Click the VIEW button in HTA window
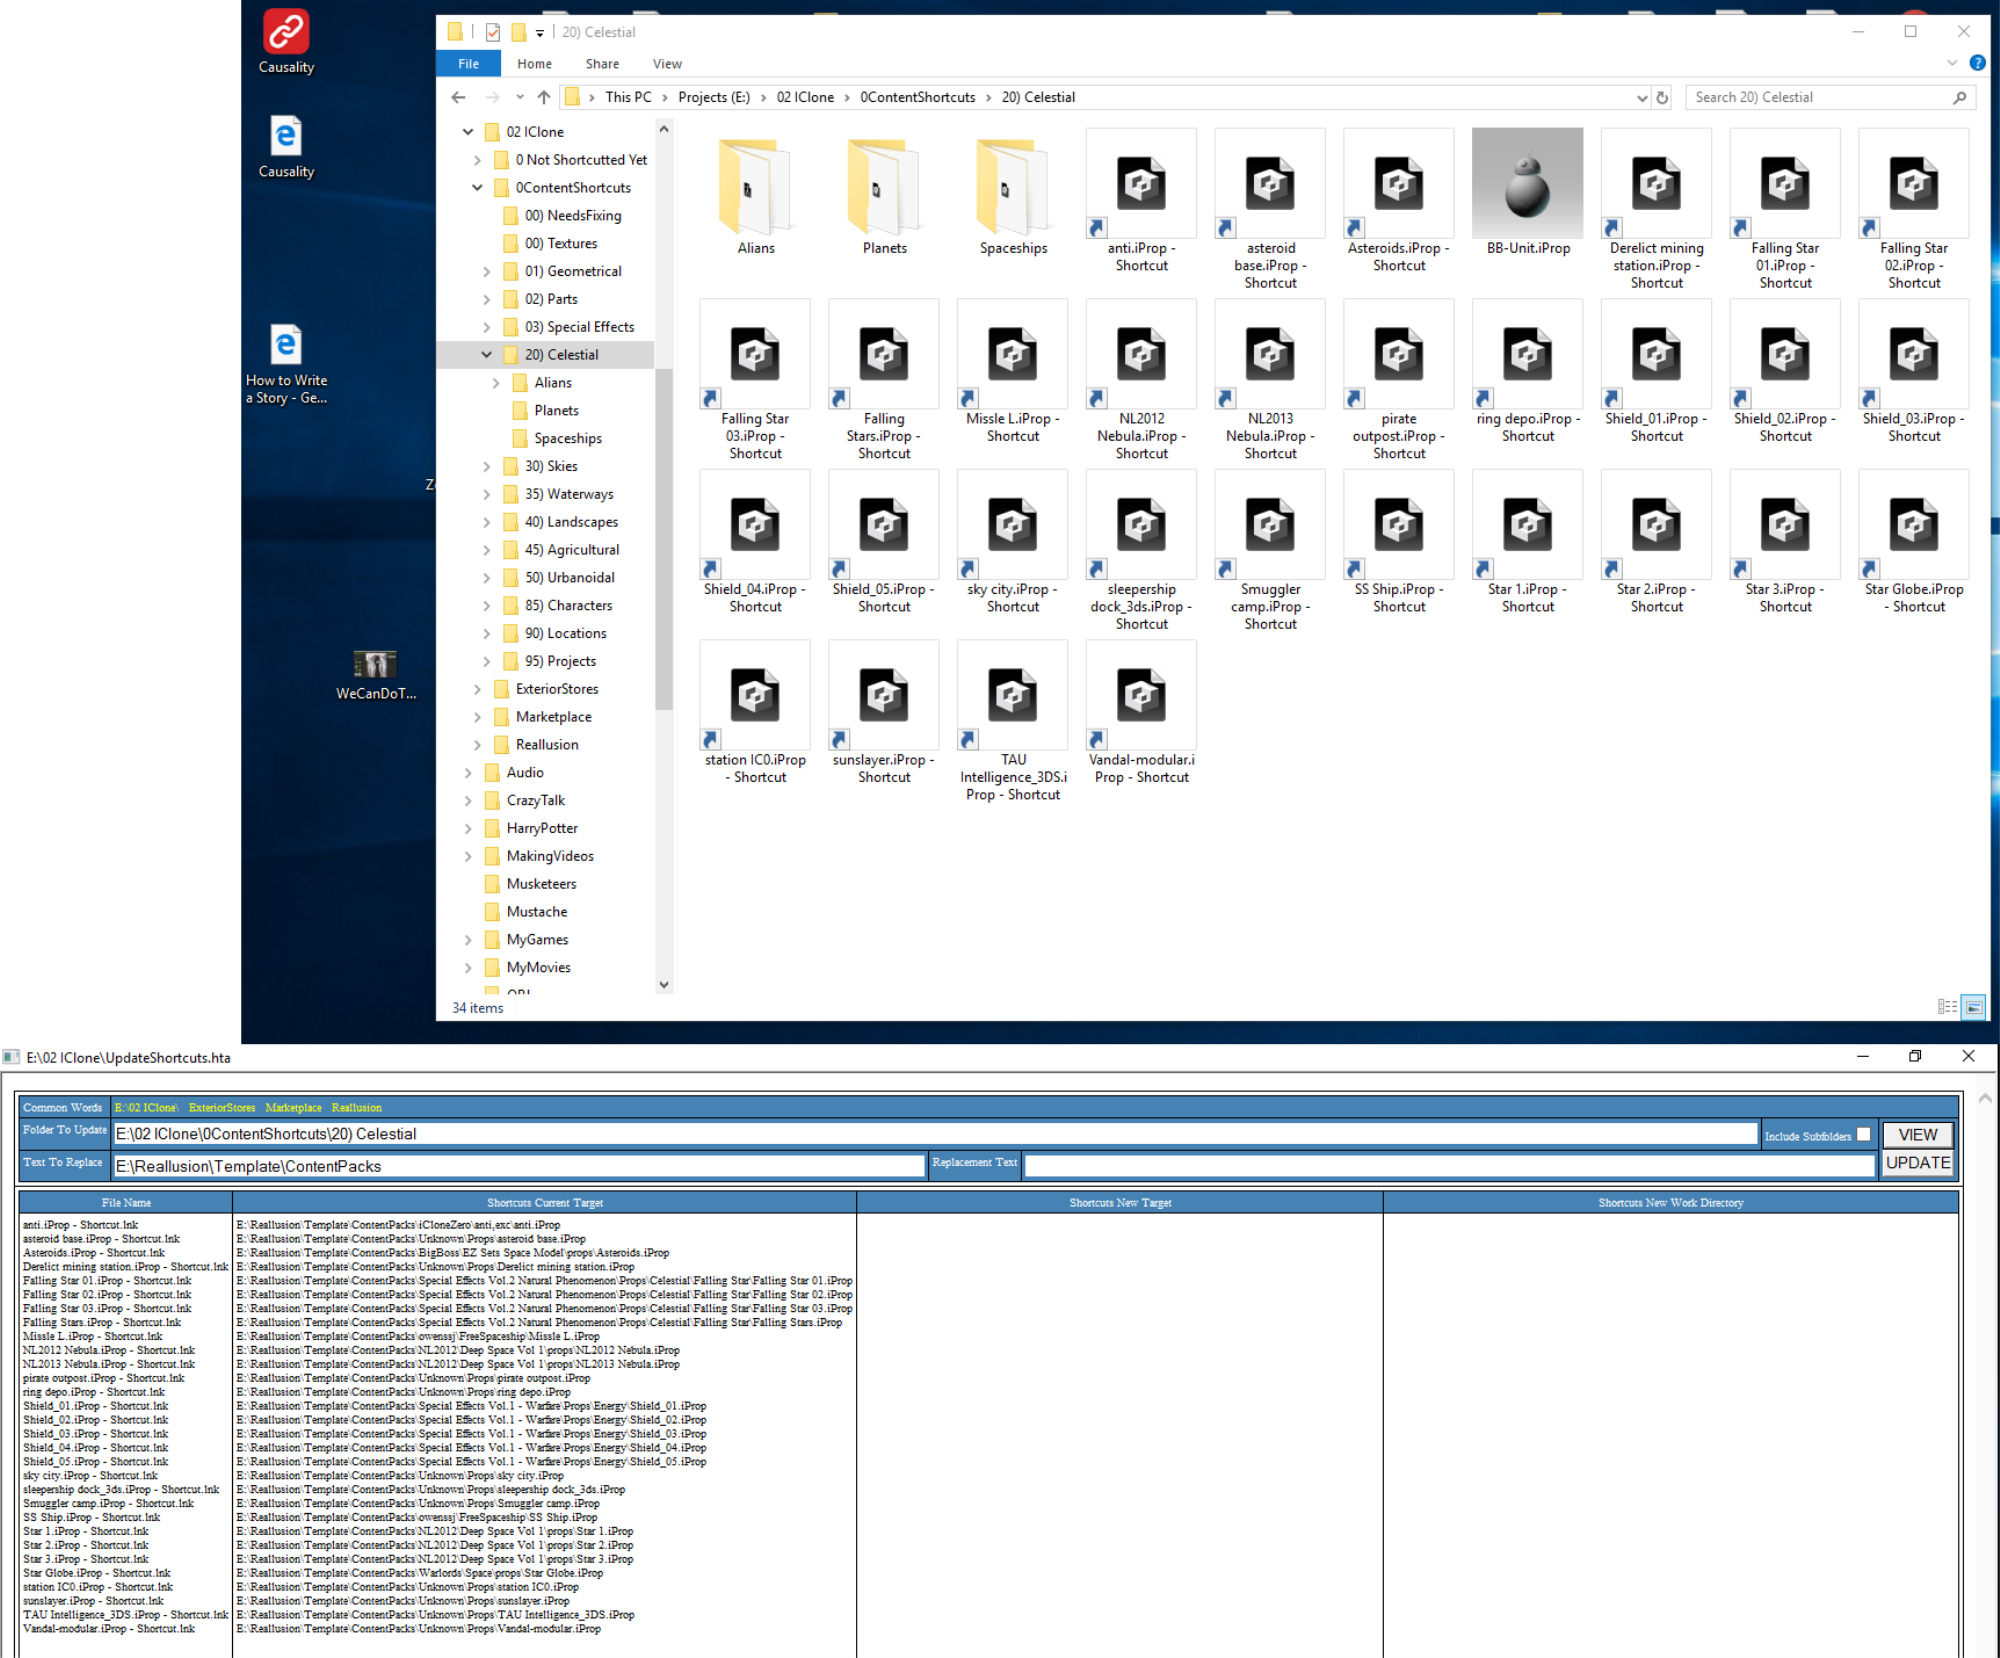The image size is (2000, 1658). [1917, 1134]
